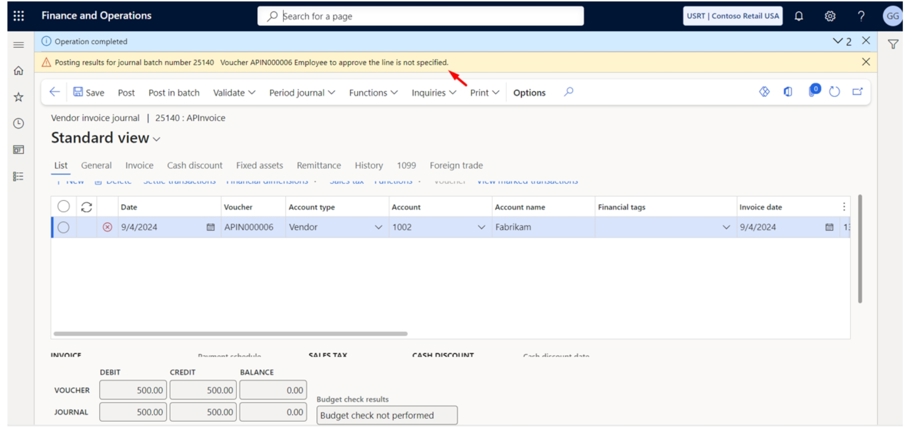Click the USRT Contoso Retail USA company button
This screenshot has width=913, height=428.
(x=732, y=16)
